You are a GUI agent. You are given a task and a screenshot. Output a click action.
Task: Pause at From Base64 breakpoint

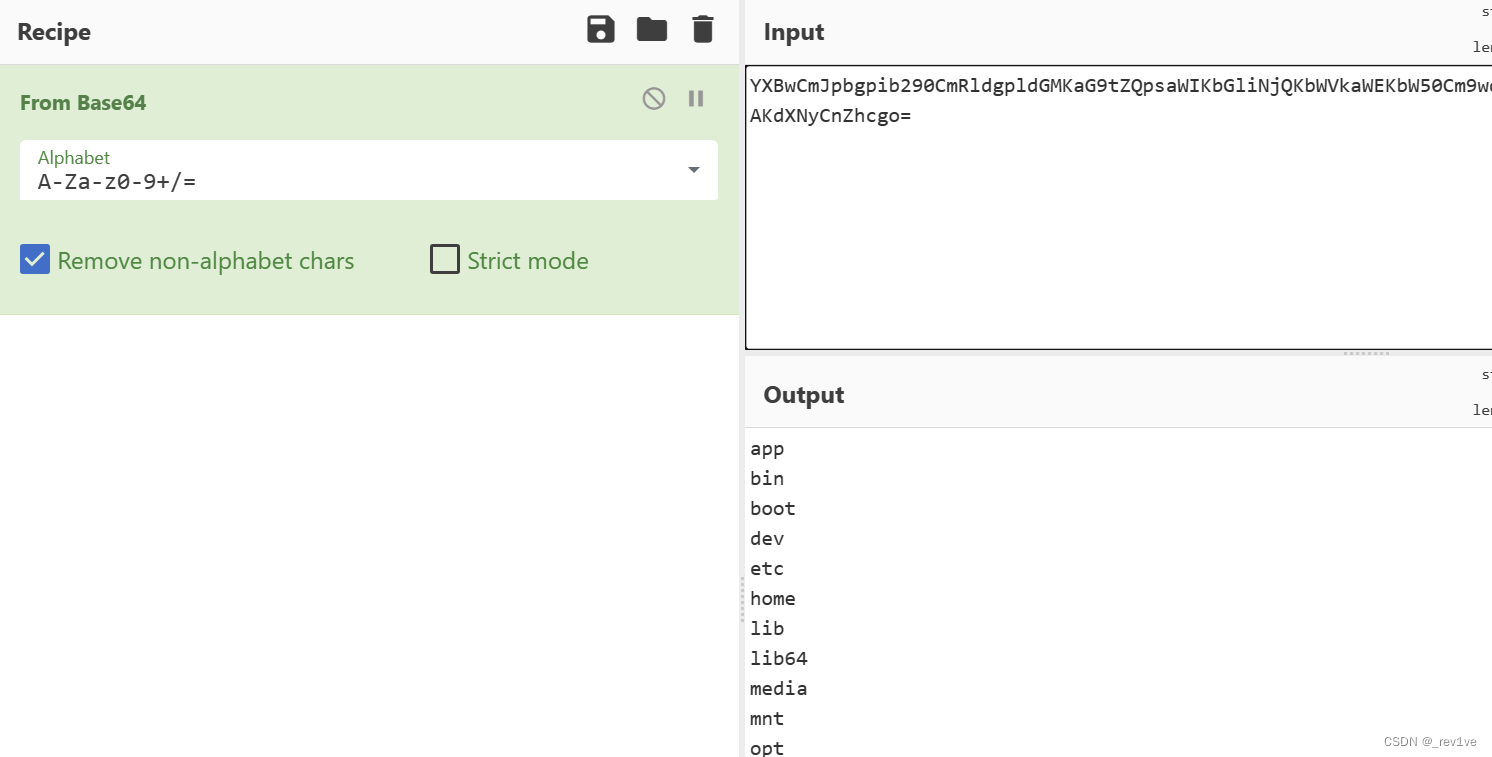(x=696, y=98)
